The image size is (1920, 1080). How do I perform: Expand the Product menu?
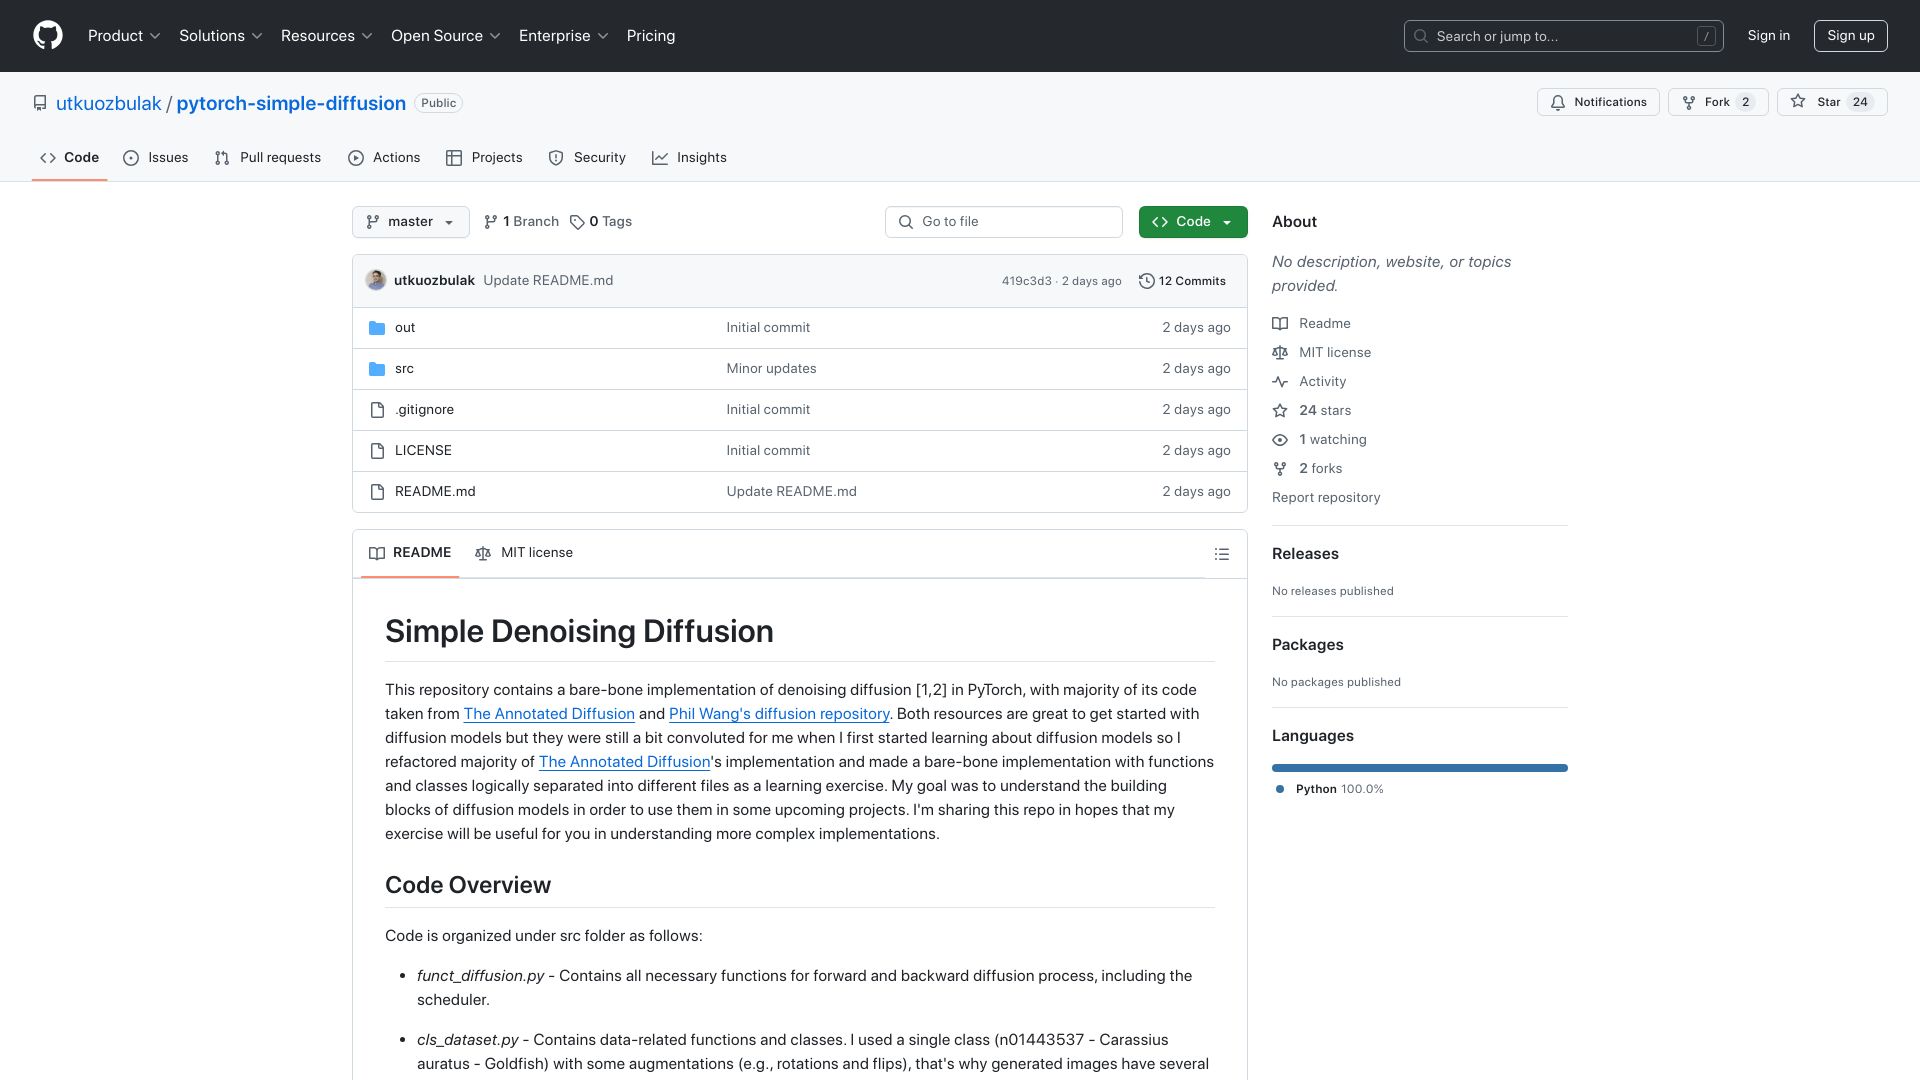pos(124,36)
